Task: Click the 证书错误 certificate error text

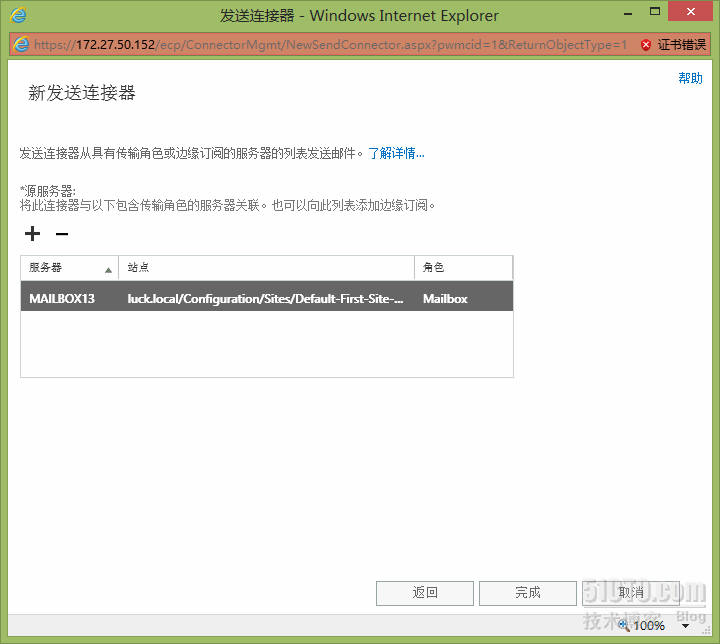Action: coord(681,45)
